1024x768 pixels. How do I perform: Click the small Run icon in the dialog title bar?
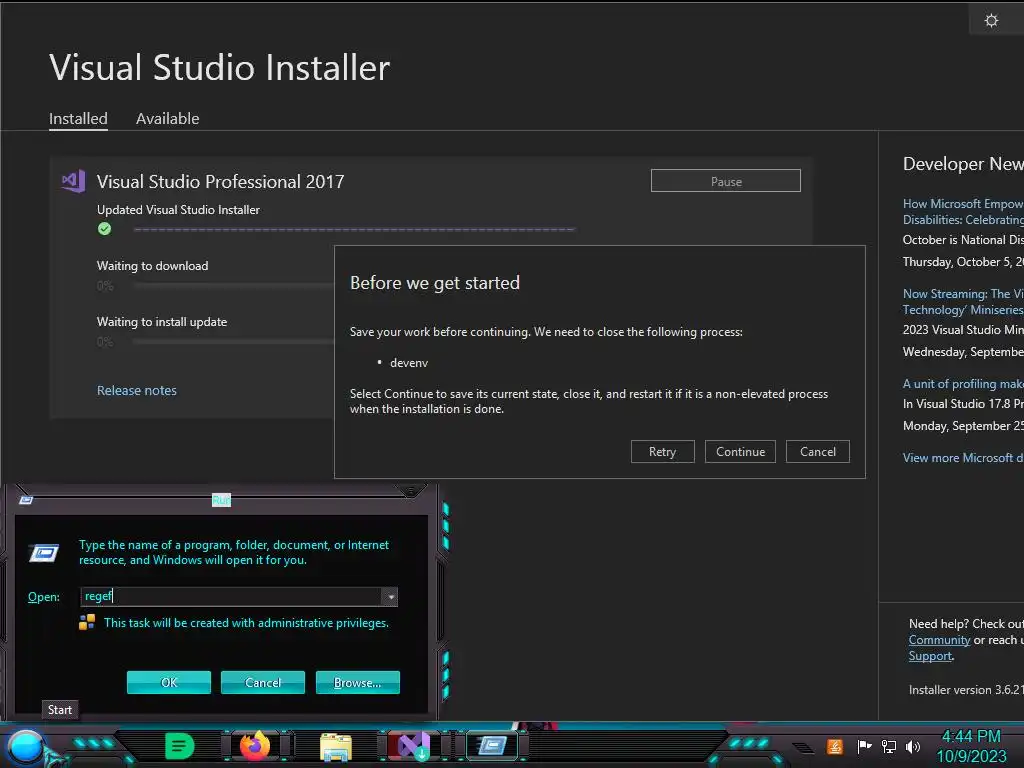point(26,500)
